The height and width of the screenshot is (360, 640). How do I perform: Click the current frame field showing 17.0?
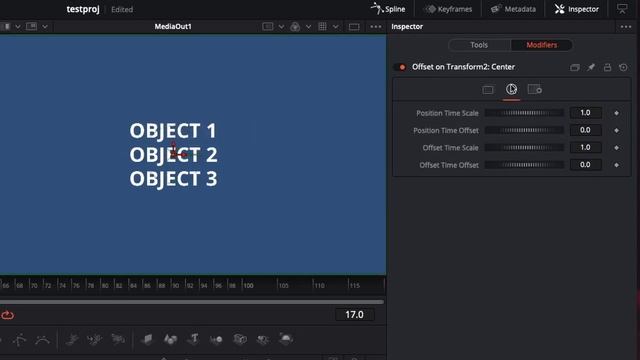point(354,315)
